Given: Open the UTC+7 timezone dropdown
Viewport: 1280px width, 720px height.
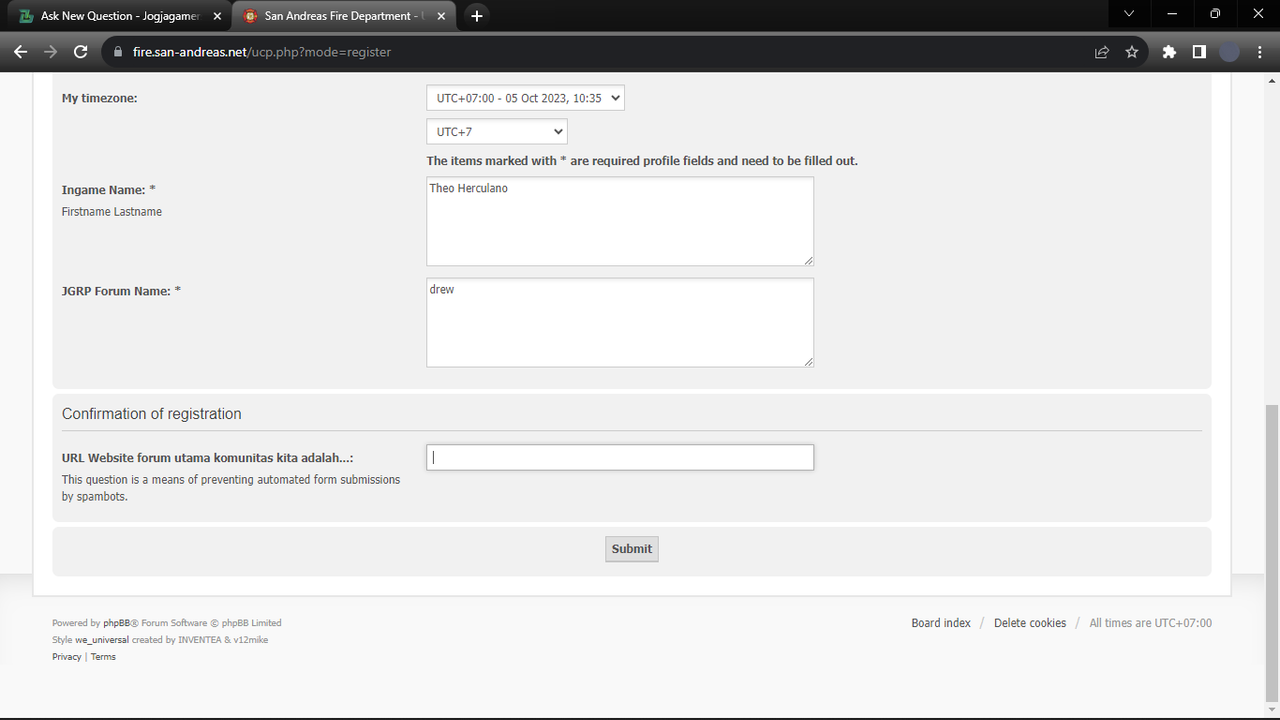Looking at the screenshot, I should pyautogui.click(x=496, y=131).
